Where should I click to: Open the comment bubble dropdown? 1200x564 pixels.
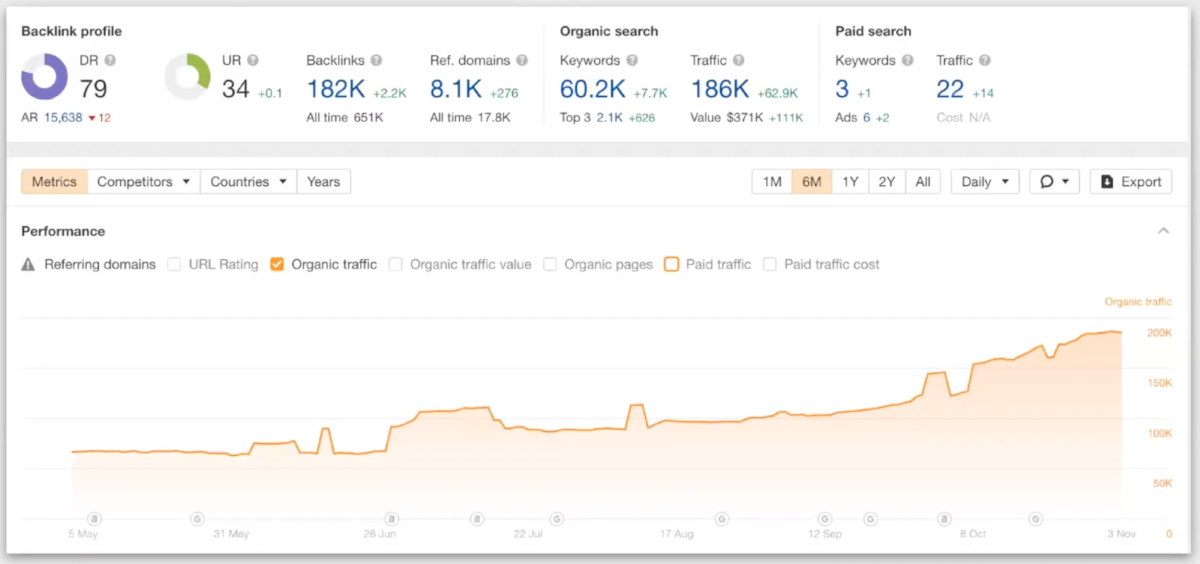click(x=1054, y=182)
